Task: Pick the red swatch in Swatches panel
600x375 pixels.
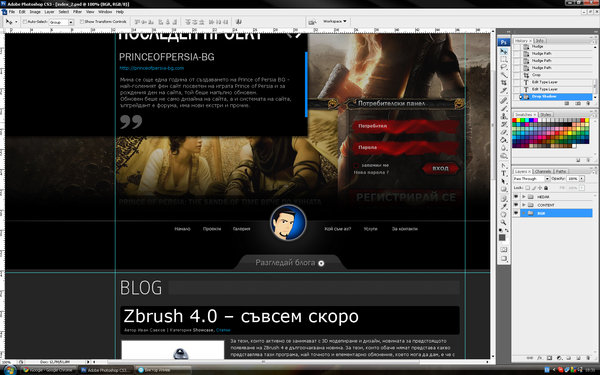Action: pyautogui.click(x=515, y=121)
